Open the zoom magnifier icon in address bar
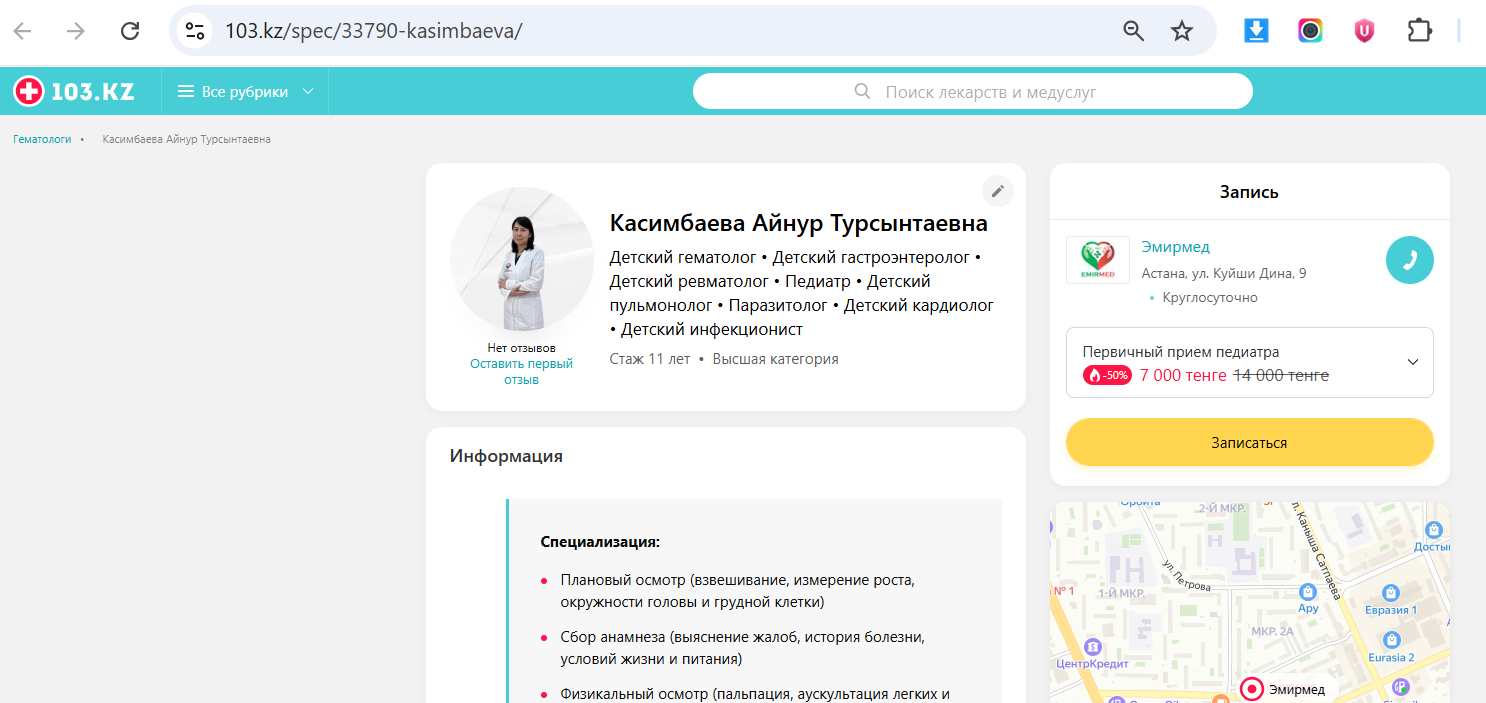This screenshot has width=1486, height=703. point(1133,31)
